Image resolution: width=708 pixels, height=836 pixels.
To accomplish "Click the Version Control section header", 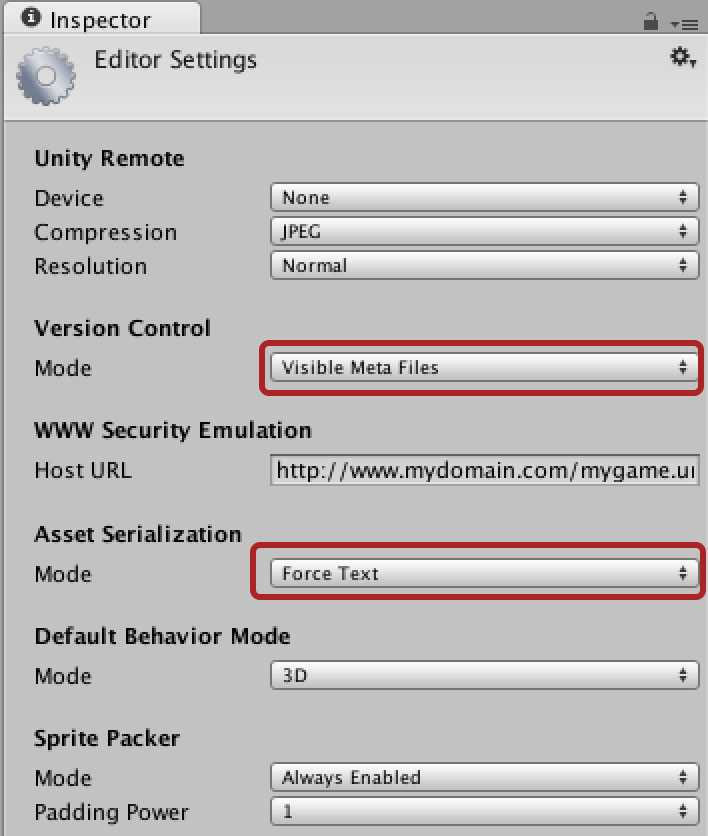I will 123,328.
